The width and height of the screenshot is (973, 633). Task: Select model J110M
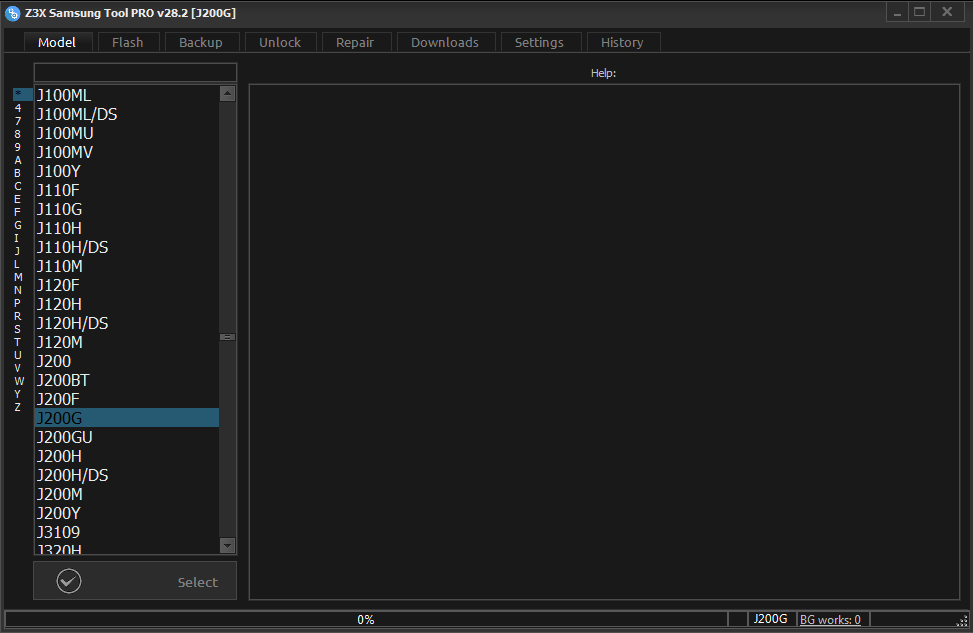[x=127, y=266]
